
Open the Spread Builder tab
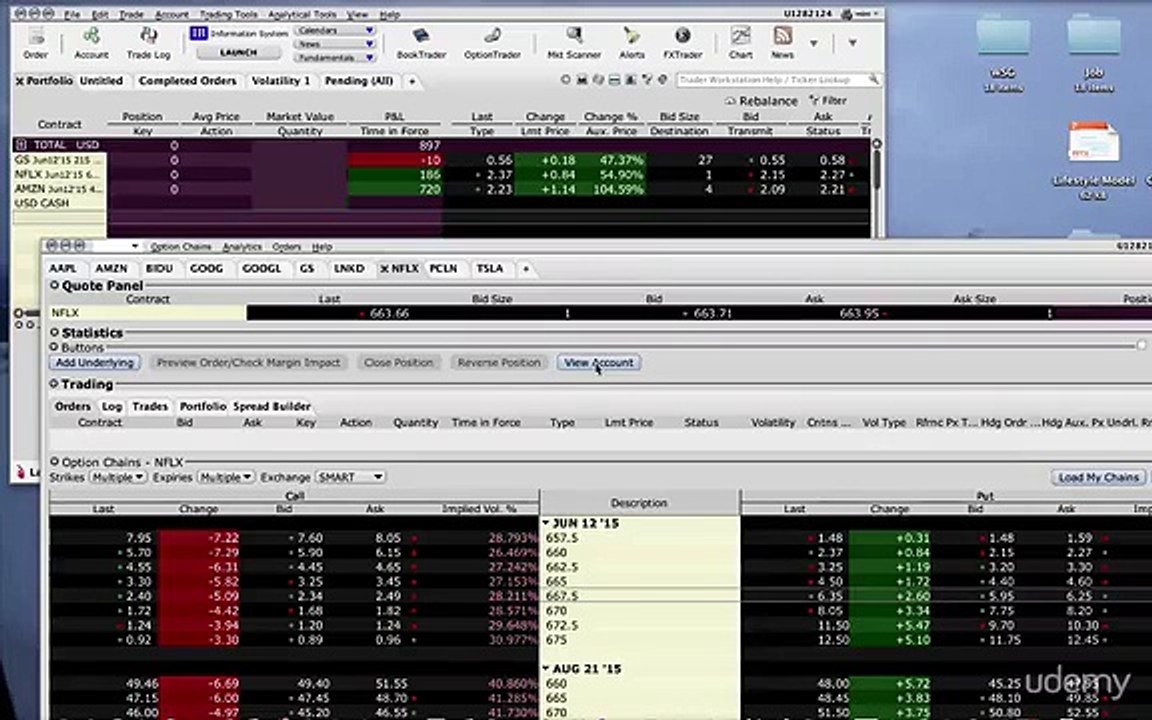272,406
